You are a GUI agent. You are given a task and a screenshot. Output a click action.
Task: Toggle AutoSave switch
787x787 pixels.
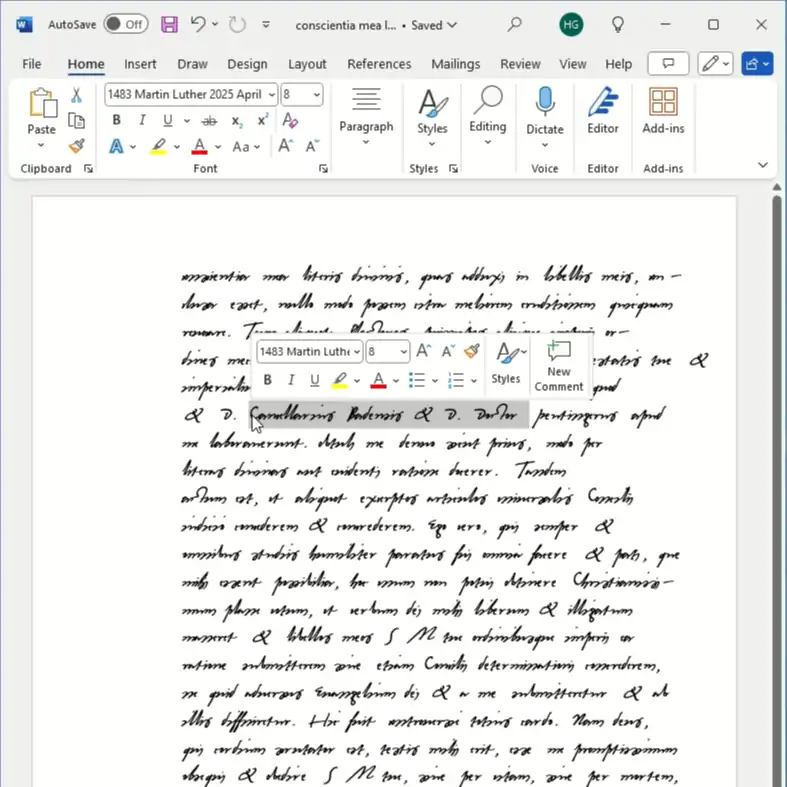tap(125, 24)
